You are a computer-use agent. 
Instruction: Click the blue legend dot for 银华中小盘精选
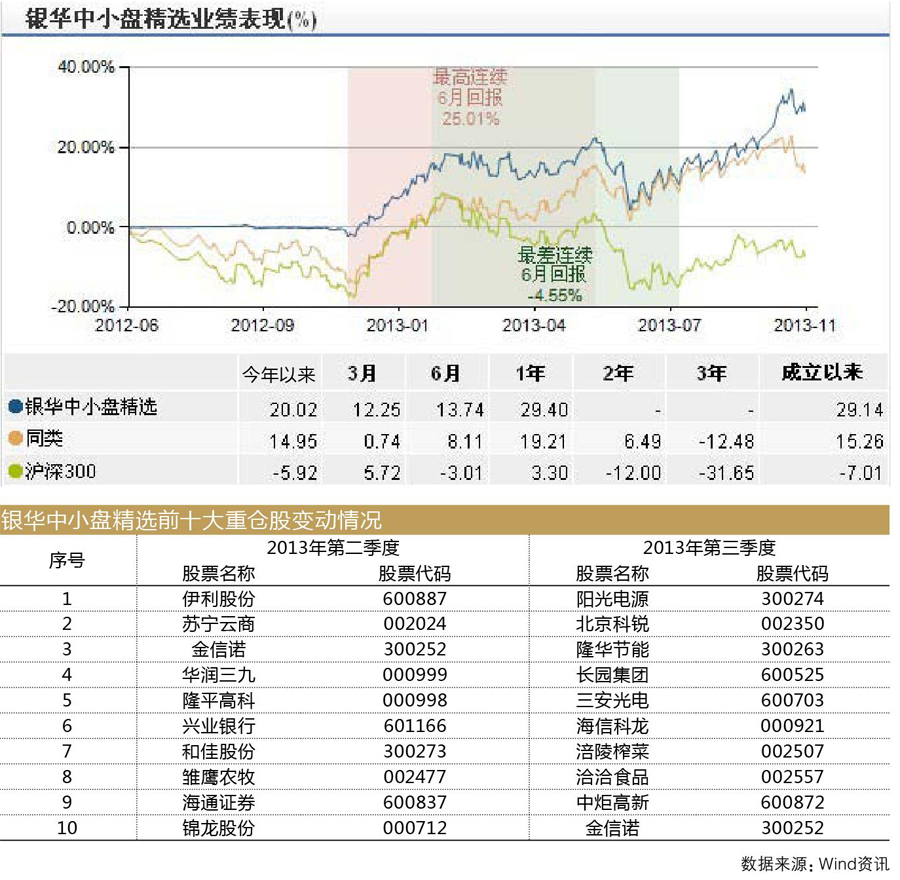coord(15,408)
